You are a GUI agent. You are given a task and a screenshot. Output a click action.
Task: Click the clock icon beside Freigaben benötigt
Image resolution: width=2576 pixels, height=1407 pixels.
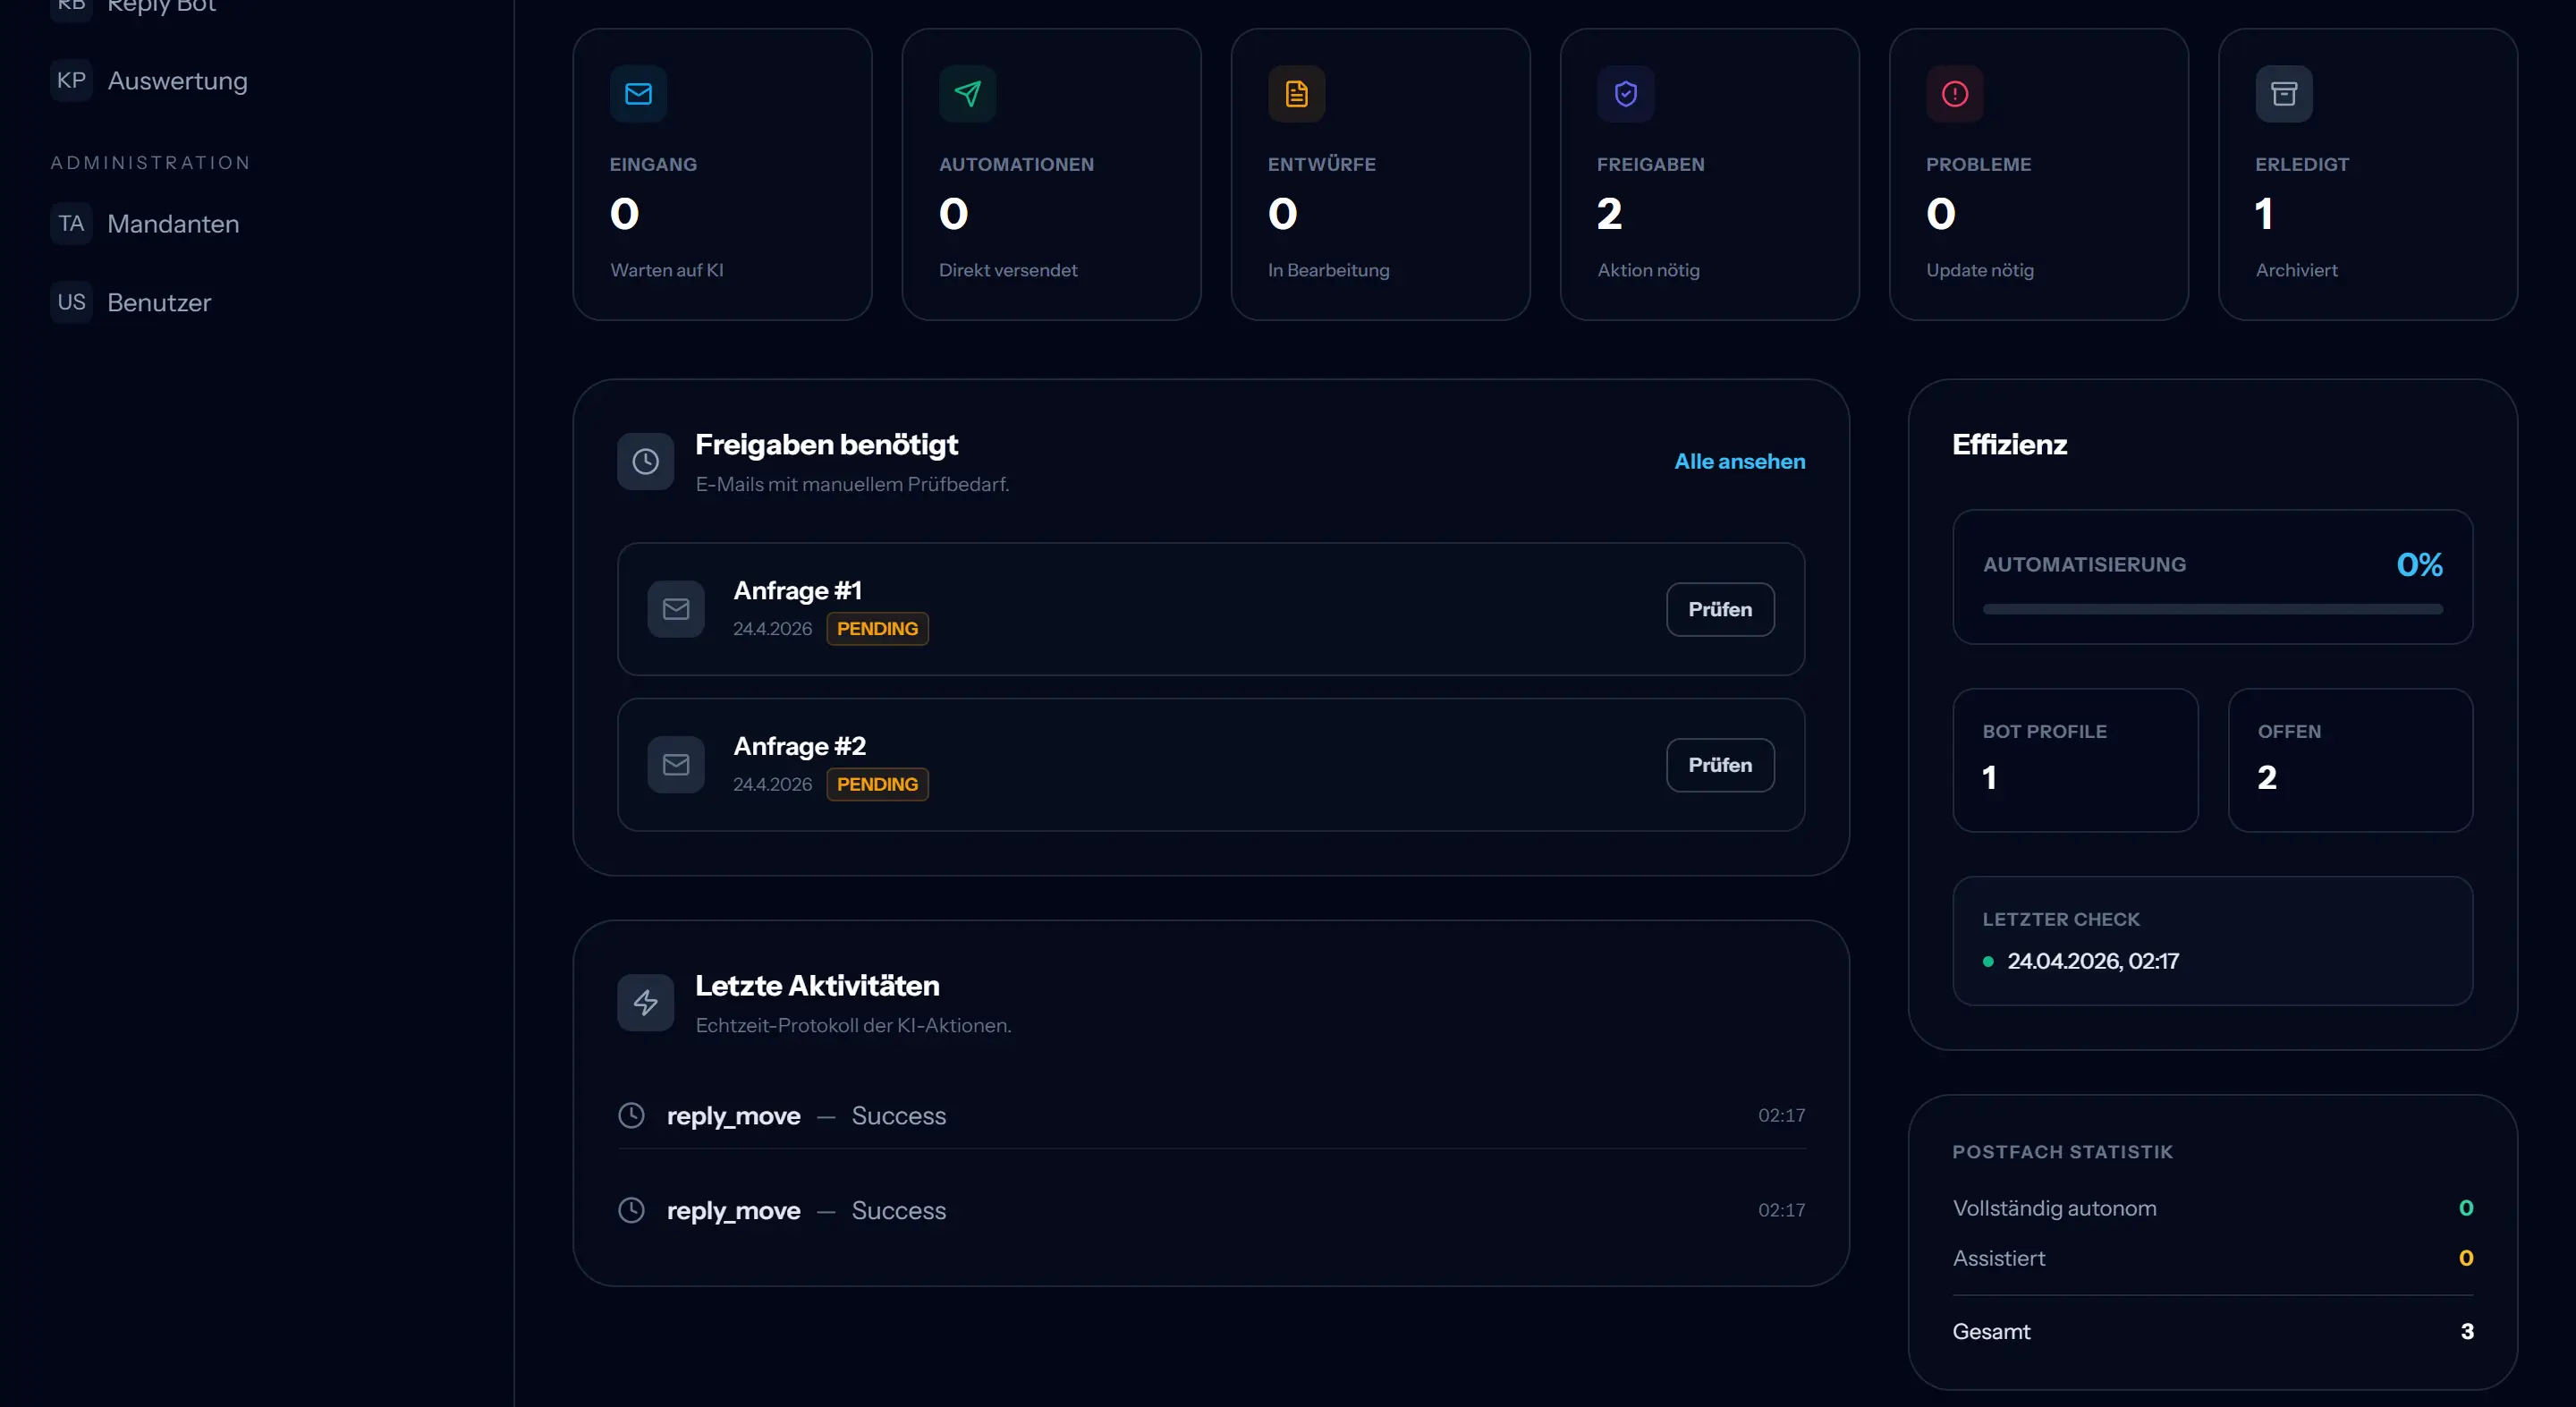pyautogui.click(x=645, y=461)
